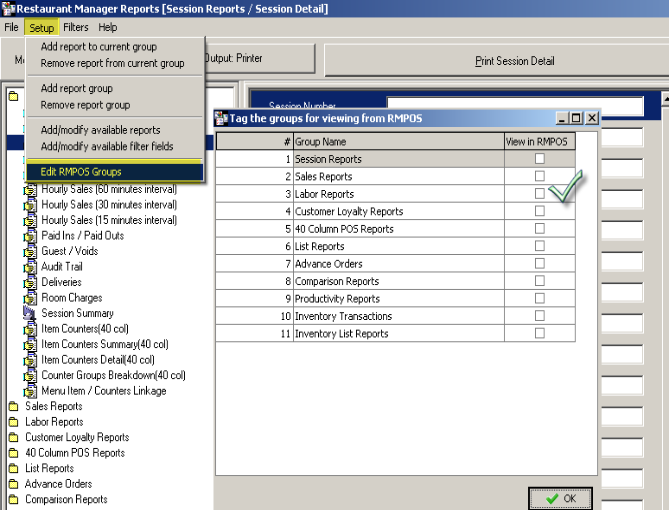
Task: Click the Session Number input field
Action: [x=515, y=106]
